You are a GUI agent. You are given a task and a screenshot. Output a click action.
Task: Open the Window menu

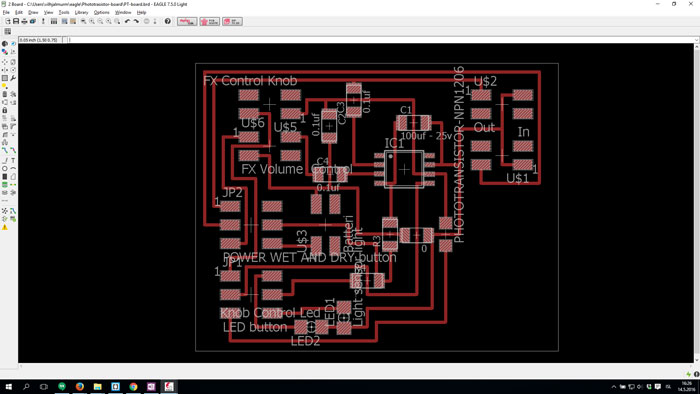[123, 12]
